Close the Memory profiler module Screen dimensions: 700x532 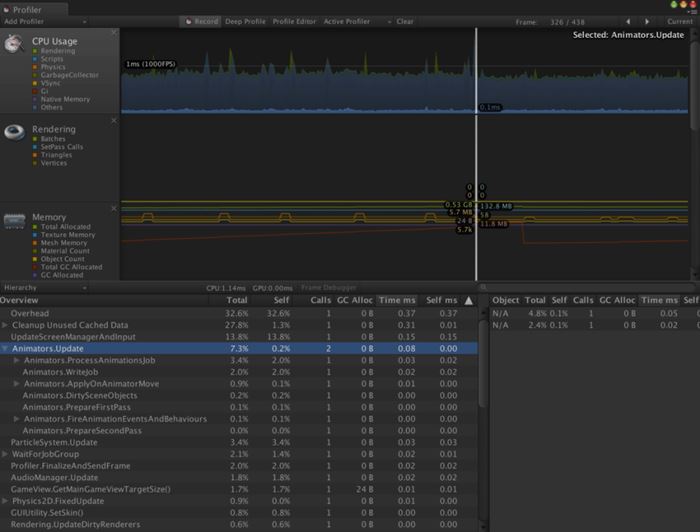point(113,208)
